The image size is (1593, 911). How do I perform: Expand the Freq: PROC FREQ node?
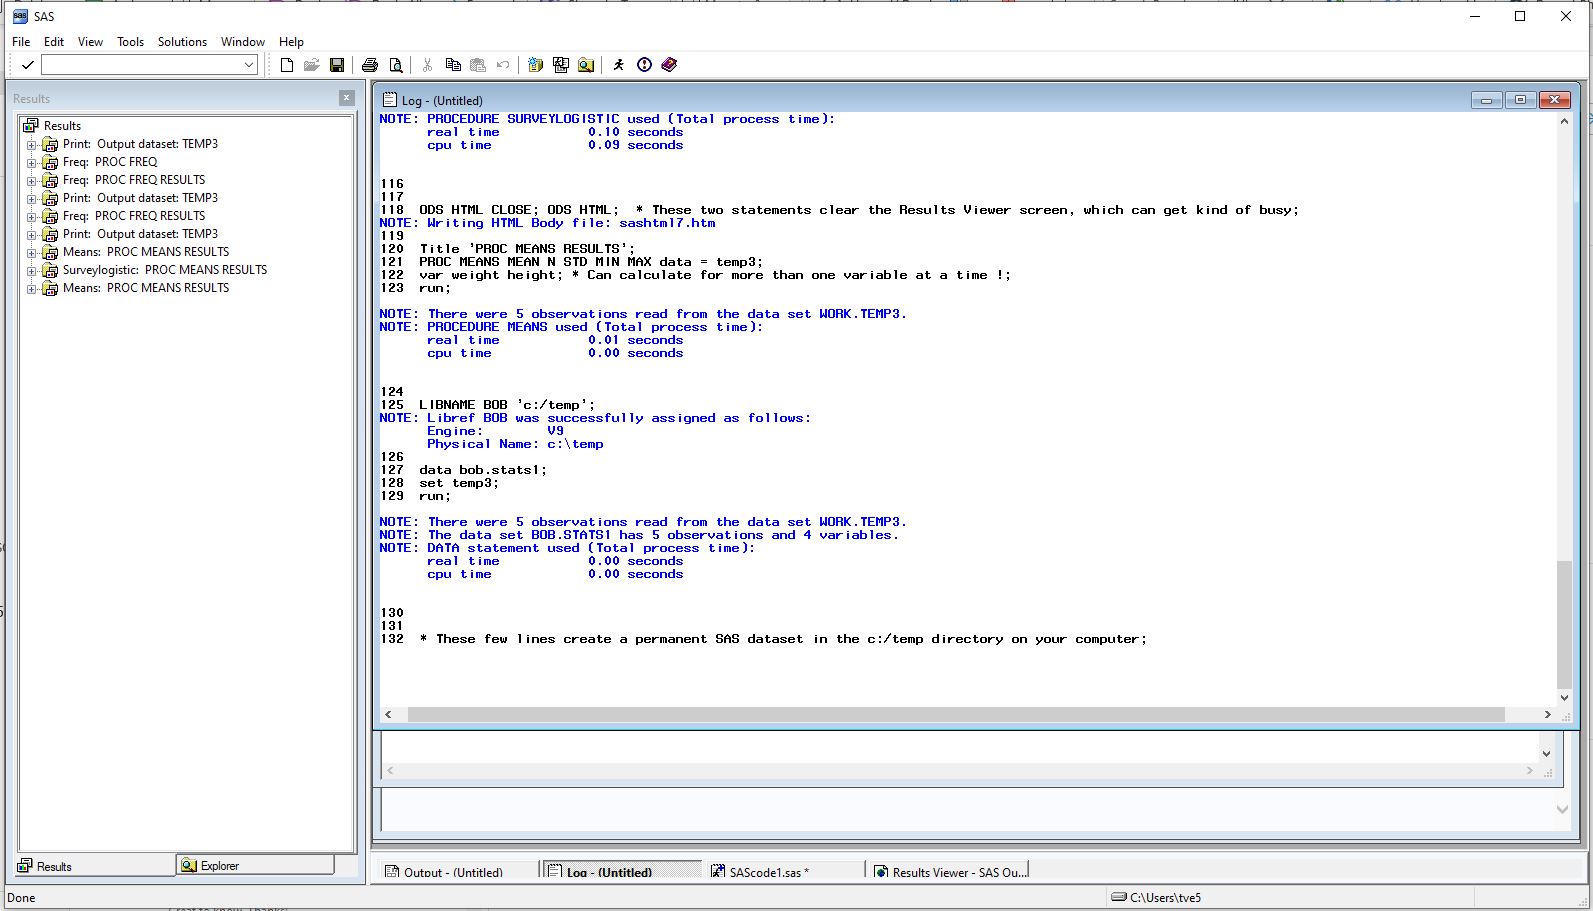[31, 163]
